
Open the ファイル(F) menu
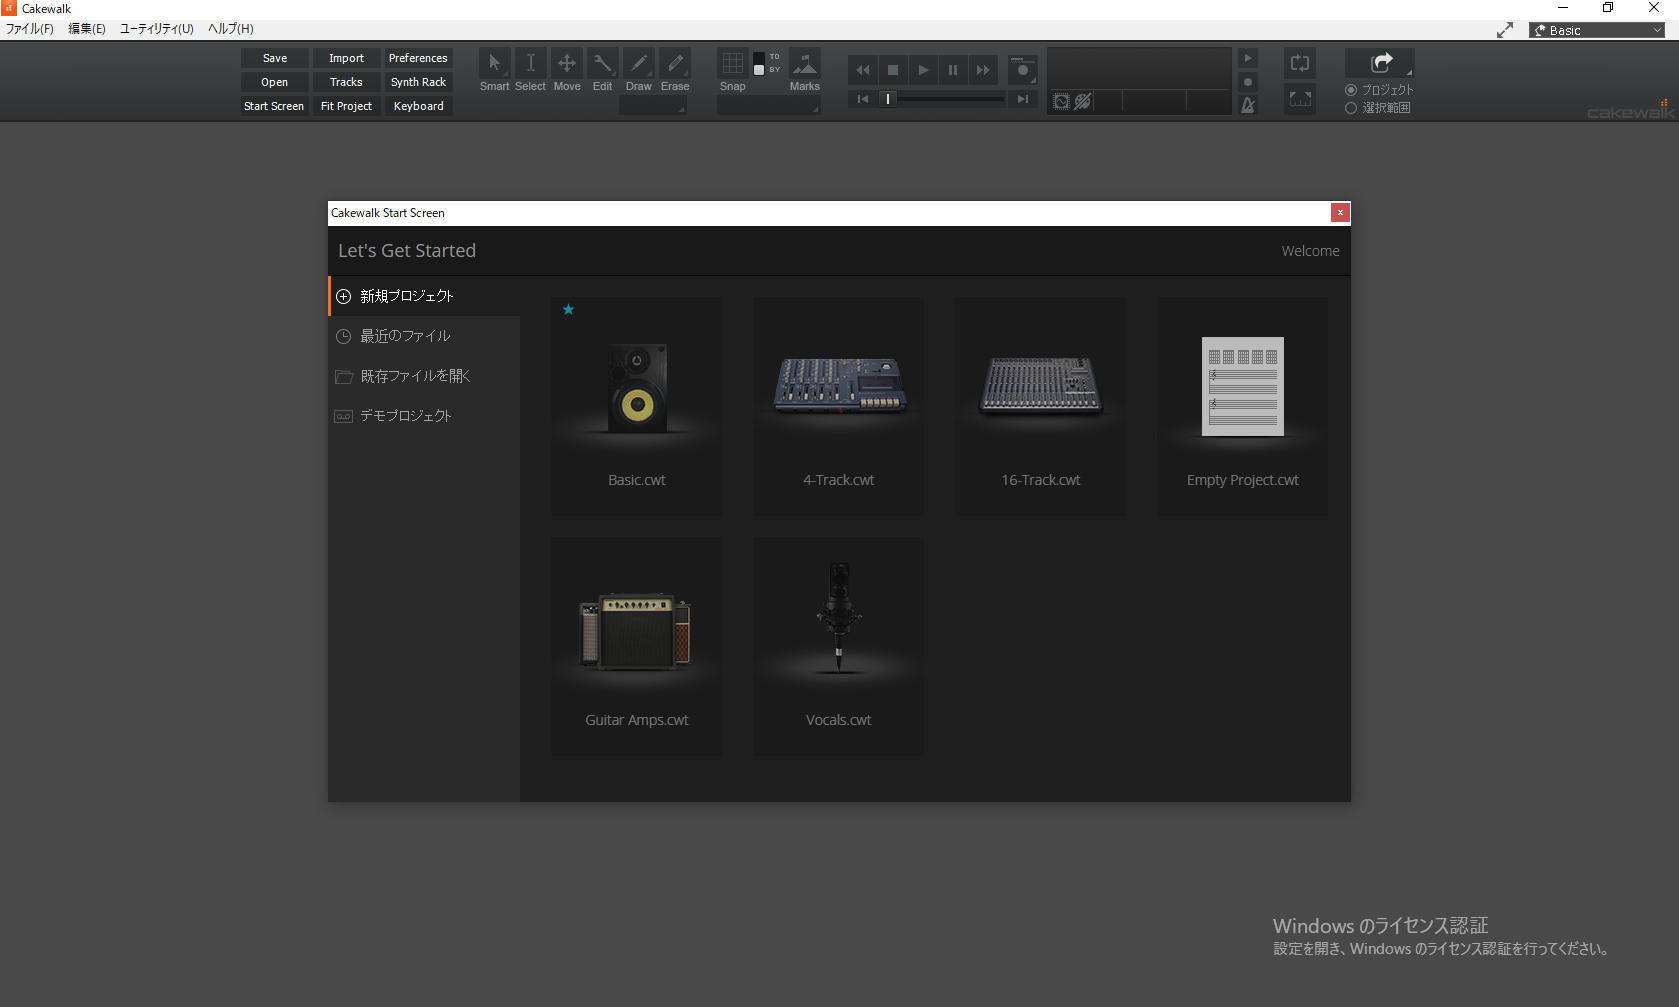click(30, 29)
